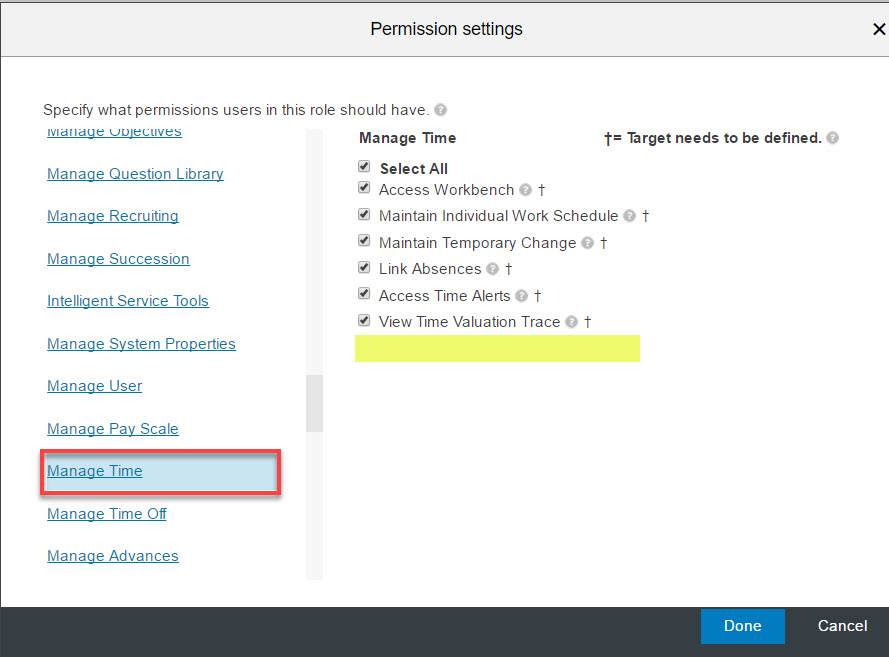Select the Manage Recruiting category
The image size is (889, 657).
tap(113, 217)
